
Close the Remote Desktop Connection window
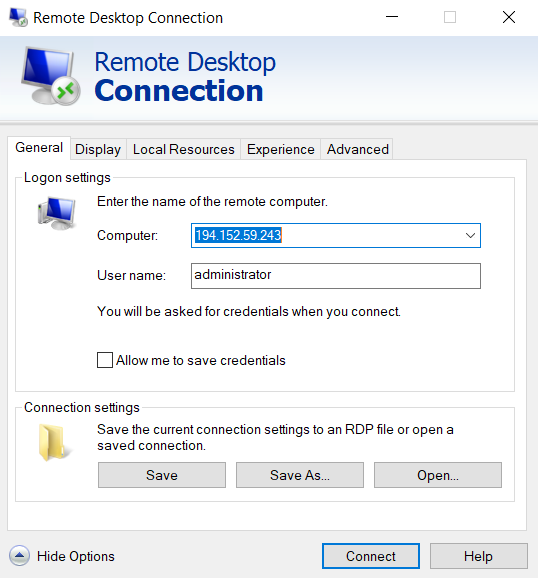click(509, 17)
